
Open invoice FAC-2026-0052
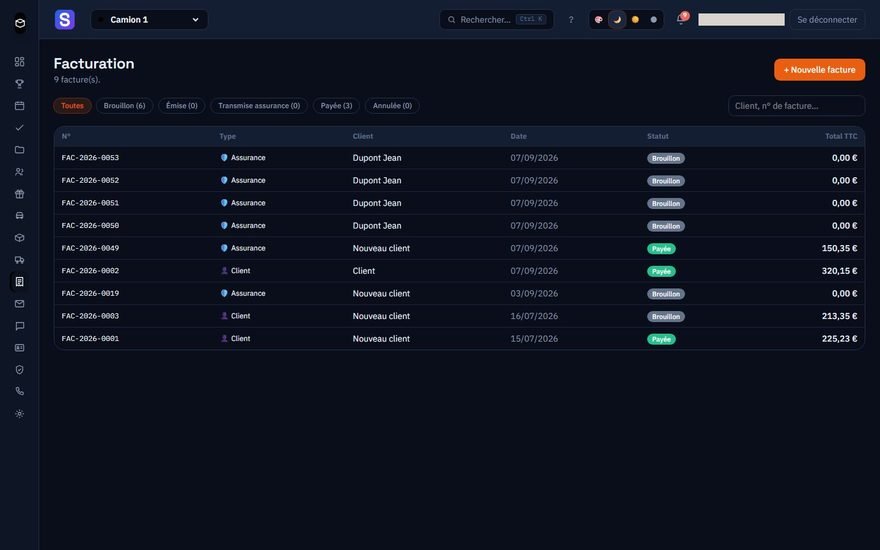click(x=459, y=180)
